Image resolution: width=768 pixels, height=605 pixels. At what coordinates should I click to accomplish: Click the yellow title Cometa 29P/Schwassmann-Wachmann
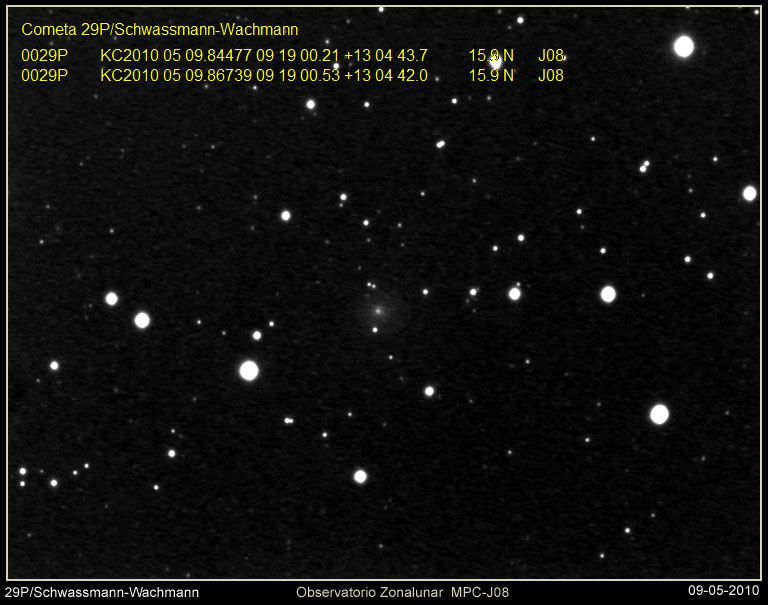point(159,30)
